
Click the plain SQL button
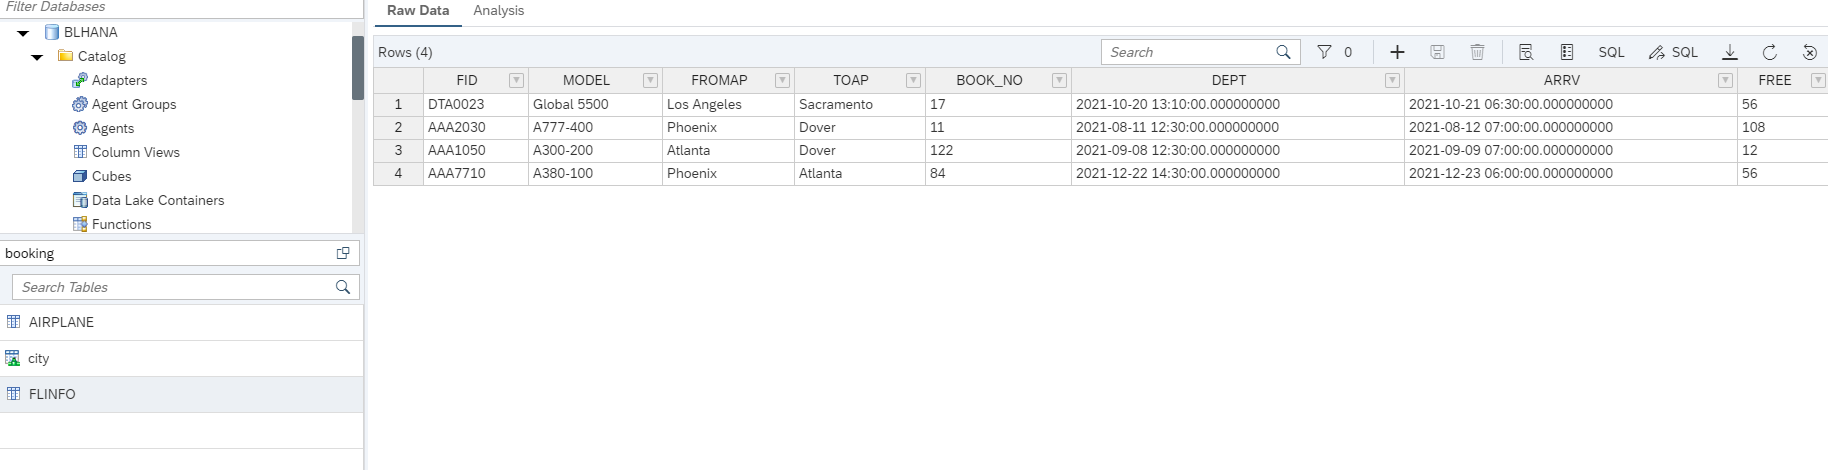[x=1611, y=52]
